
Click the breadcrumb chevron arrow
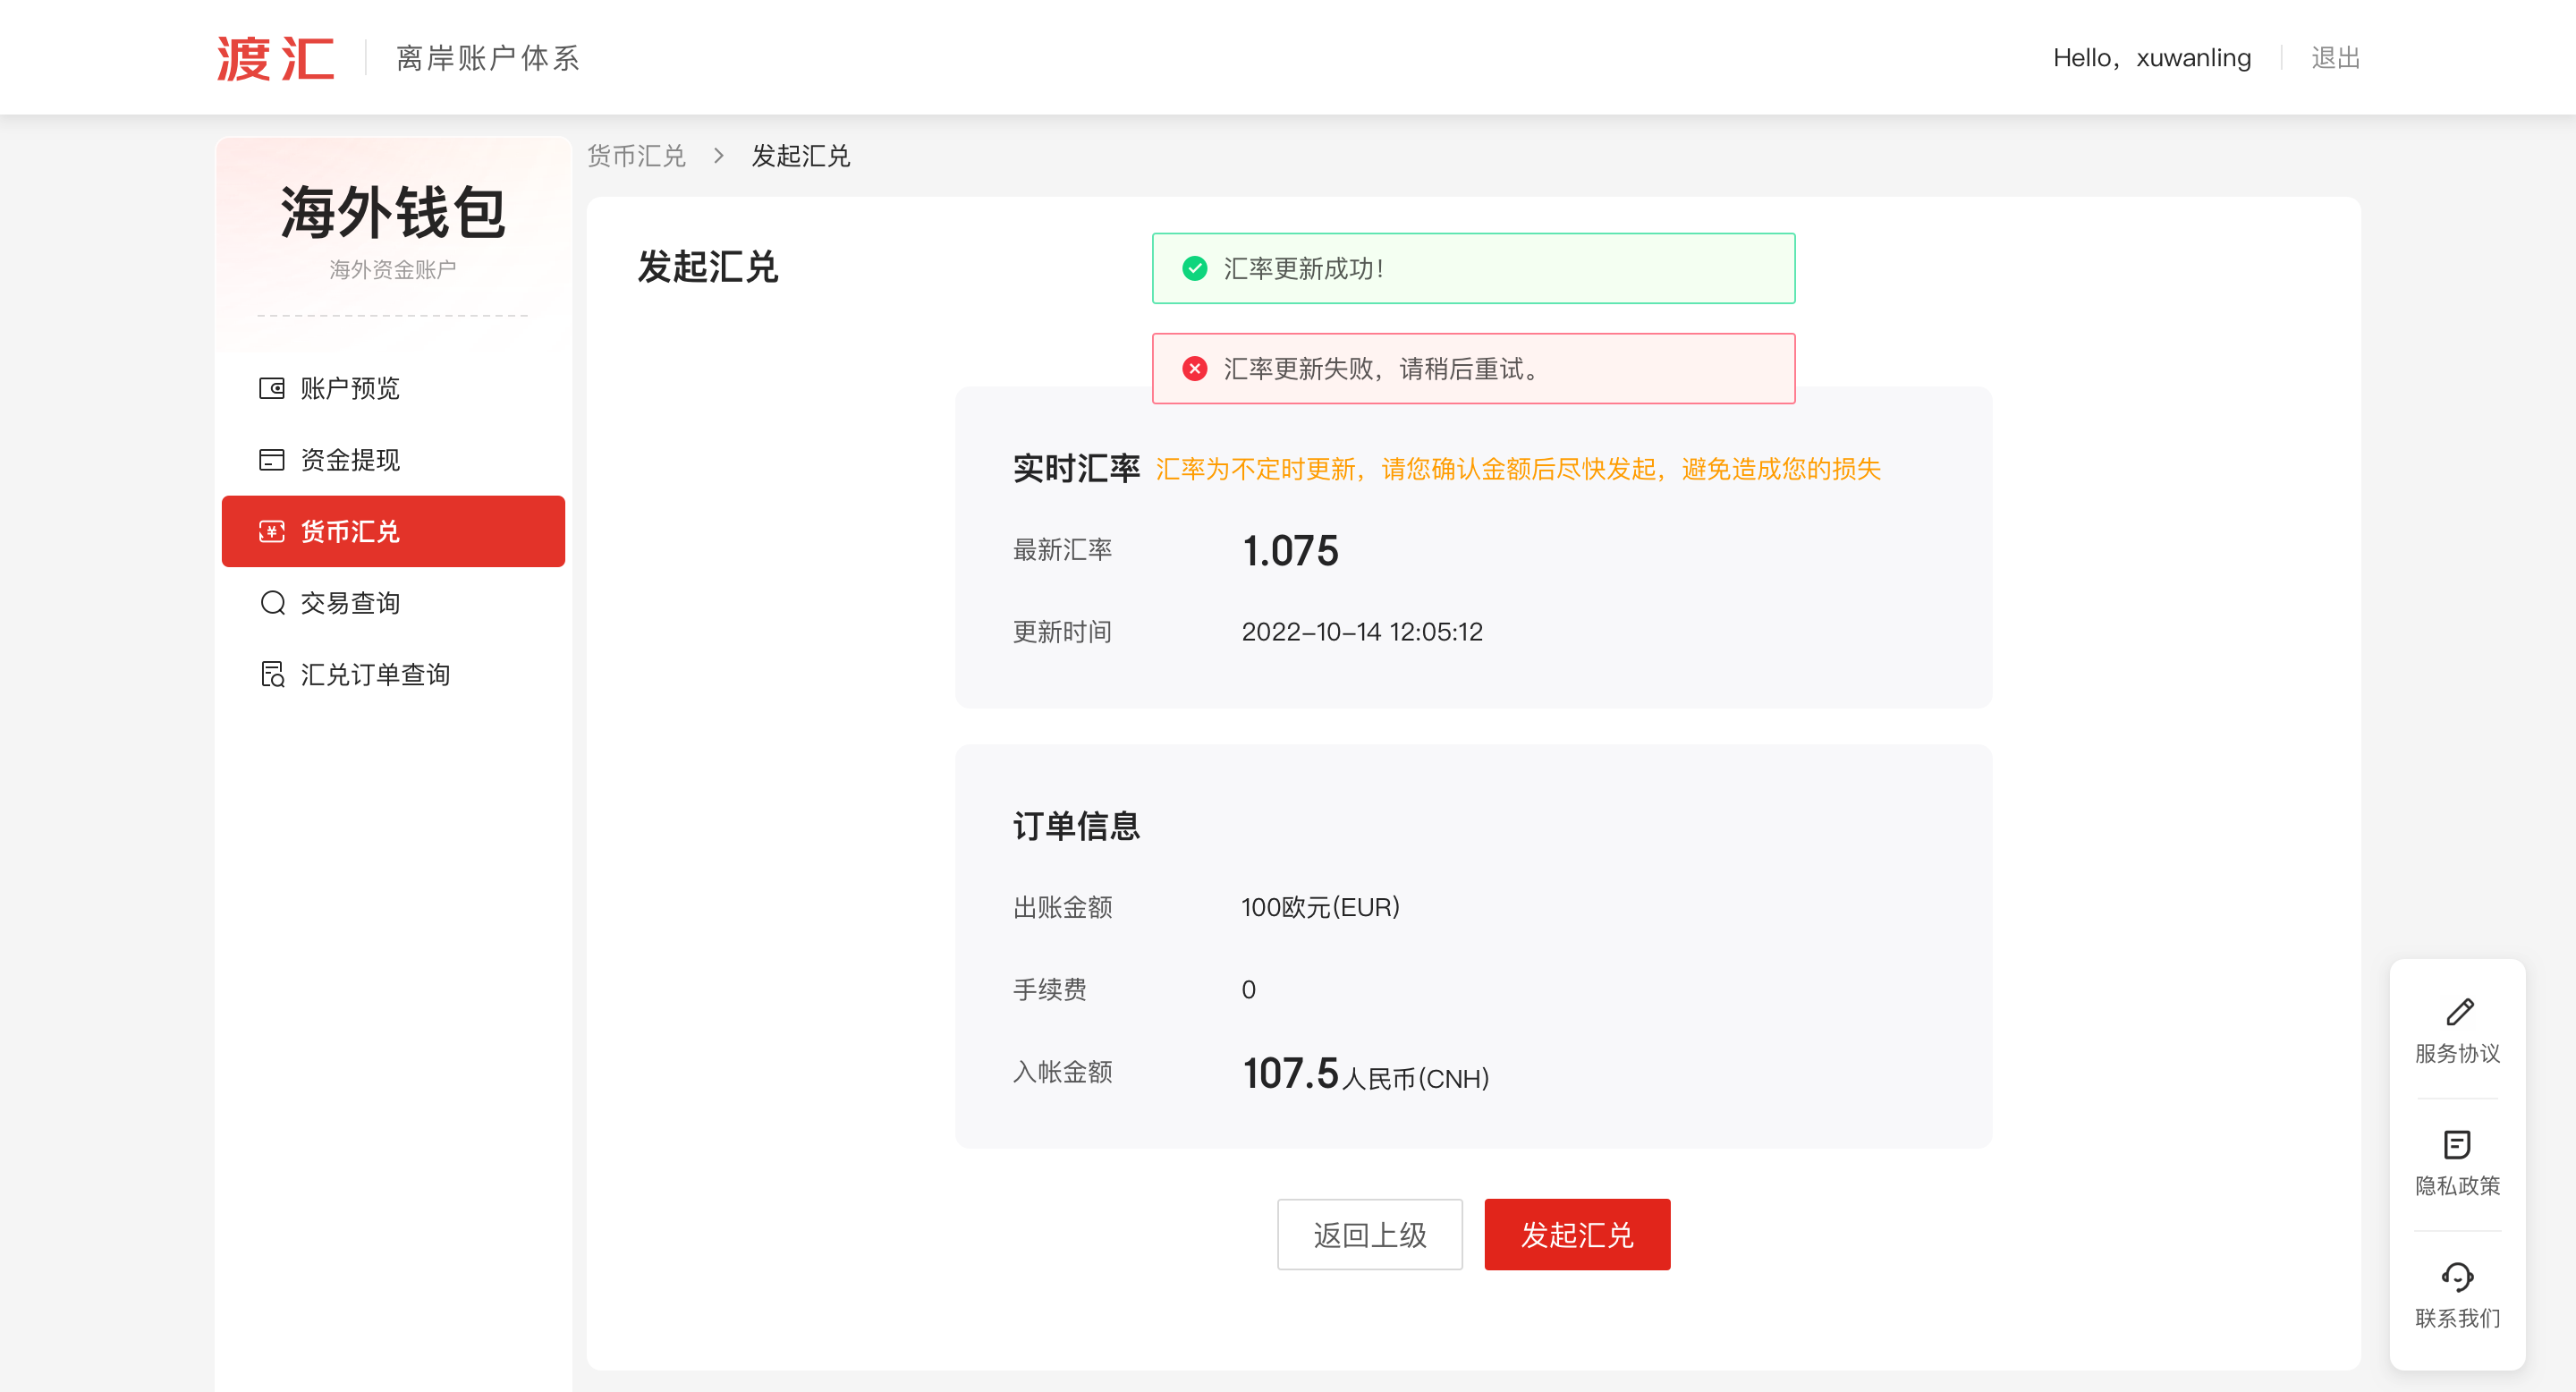(718, 156)
